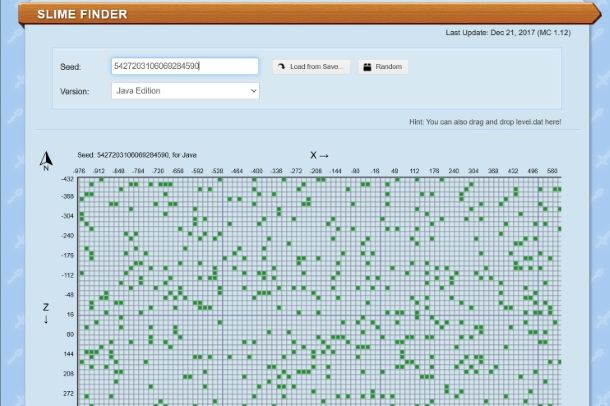Click the Seed: field label
This screenshot has height=406, width=610.
click(70, 67)
